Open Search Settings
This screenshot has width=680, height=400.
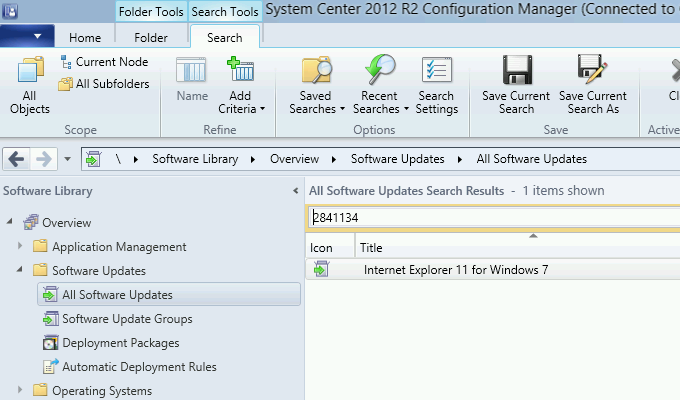437,85
